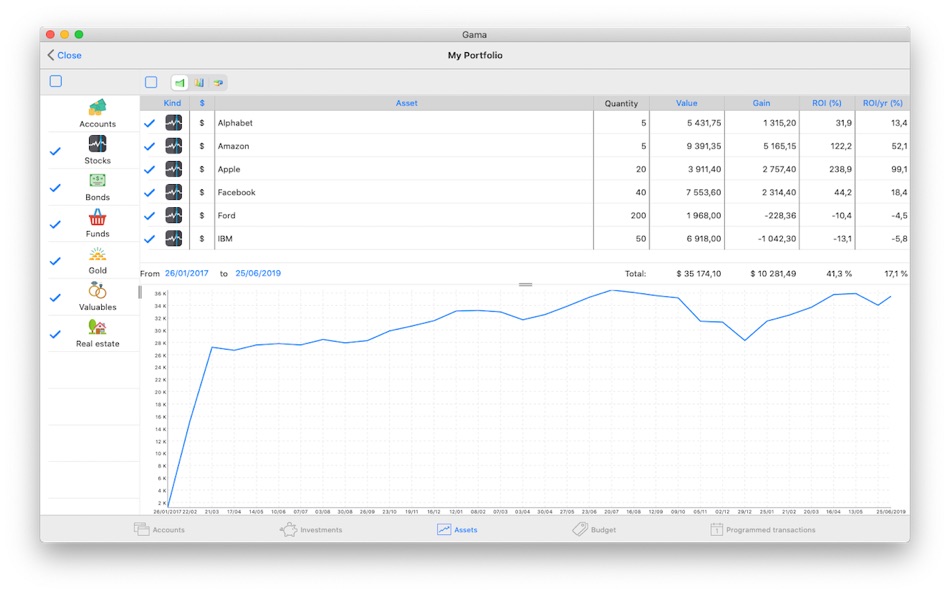Select the Alphabet asset name
950x594 pixels.
[x=235, y=123]
